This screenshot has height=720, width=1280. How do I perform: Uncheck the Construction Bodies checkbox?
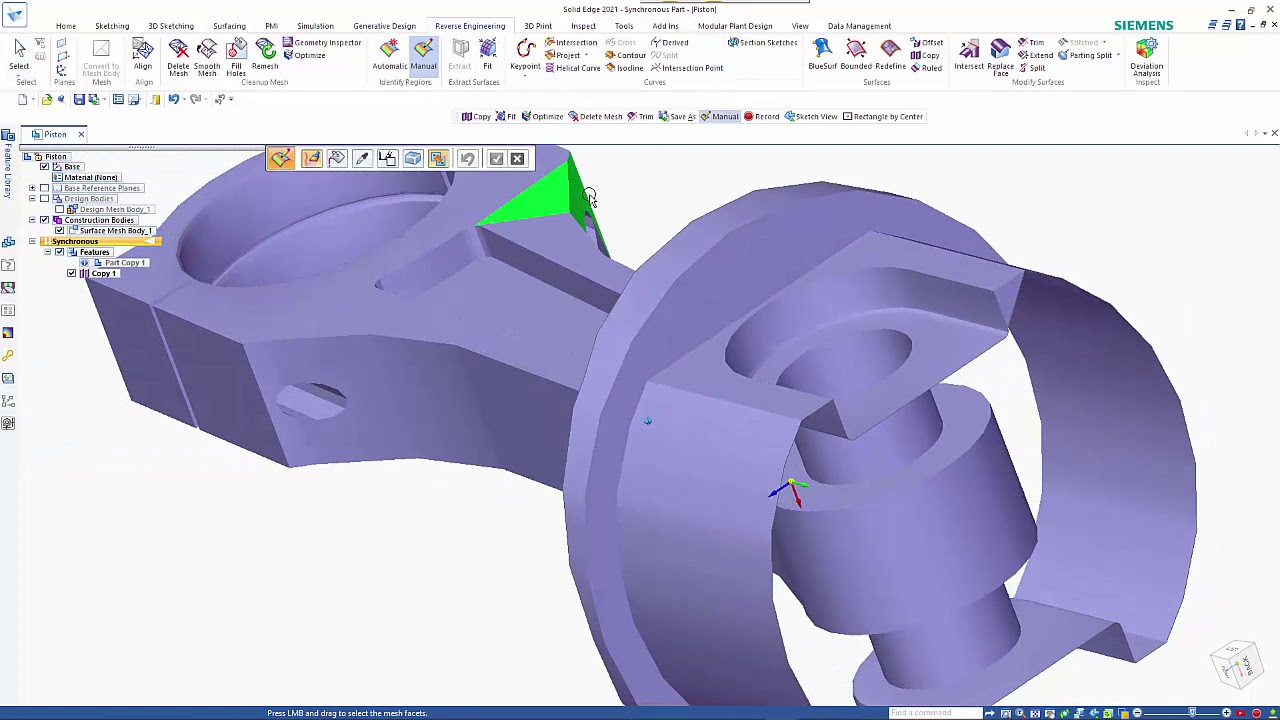pos(44,220)
